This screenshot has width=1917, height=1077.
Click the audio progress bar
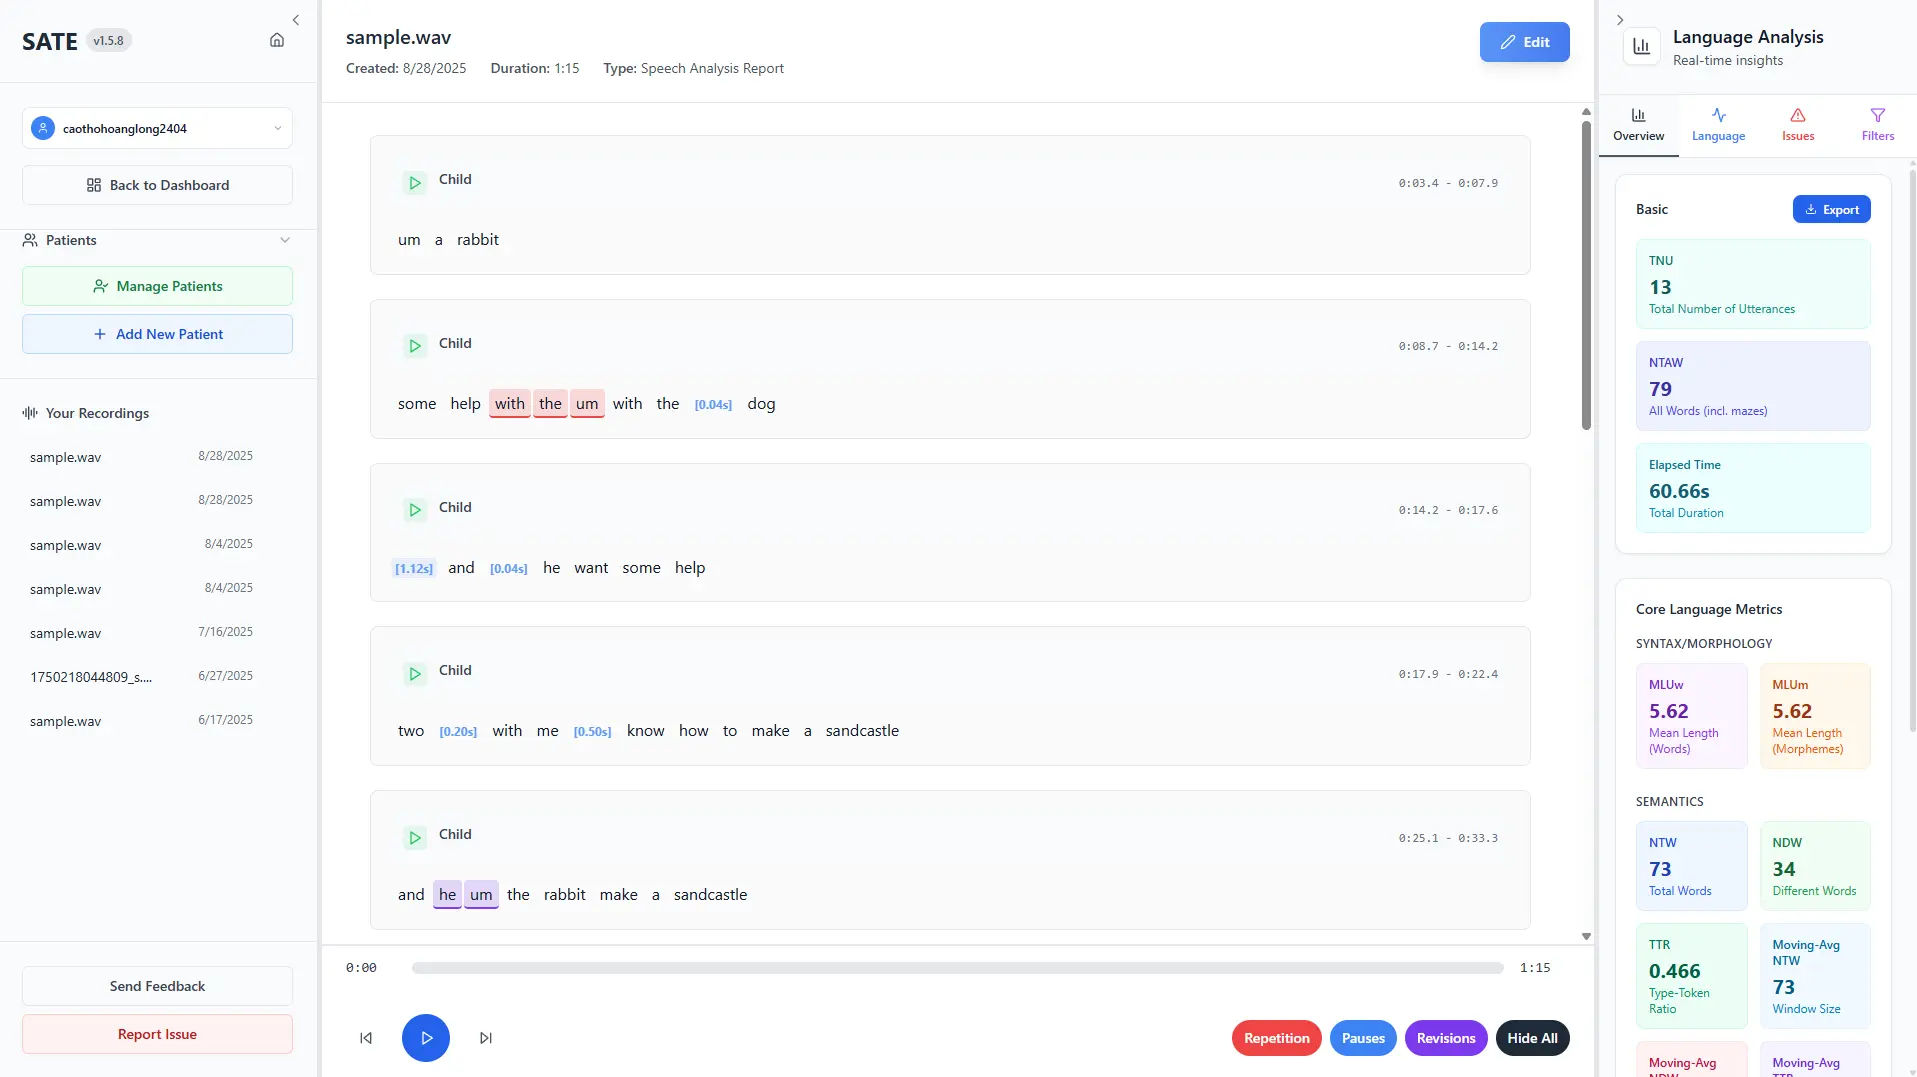957,968
